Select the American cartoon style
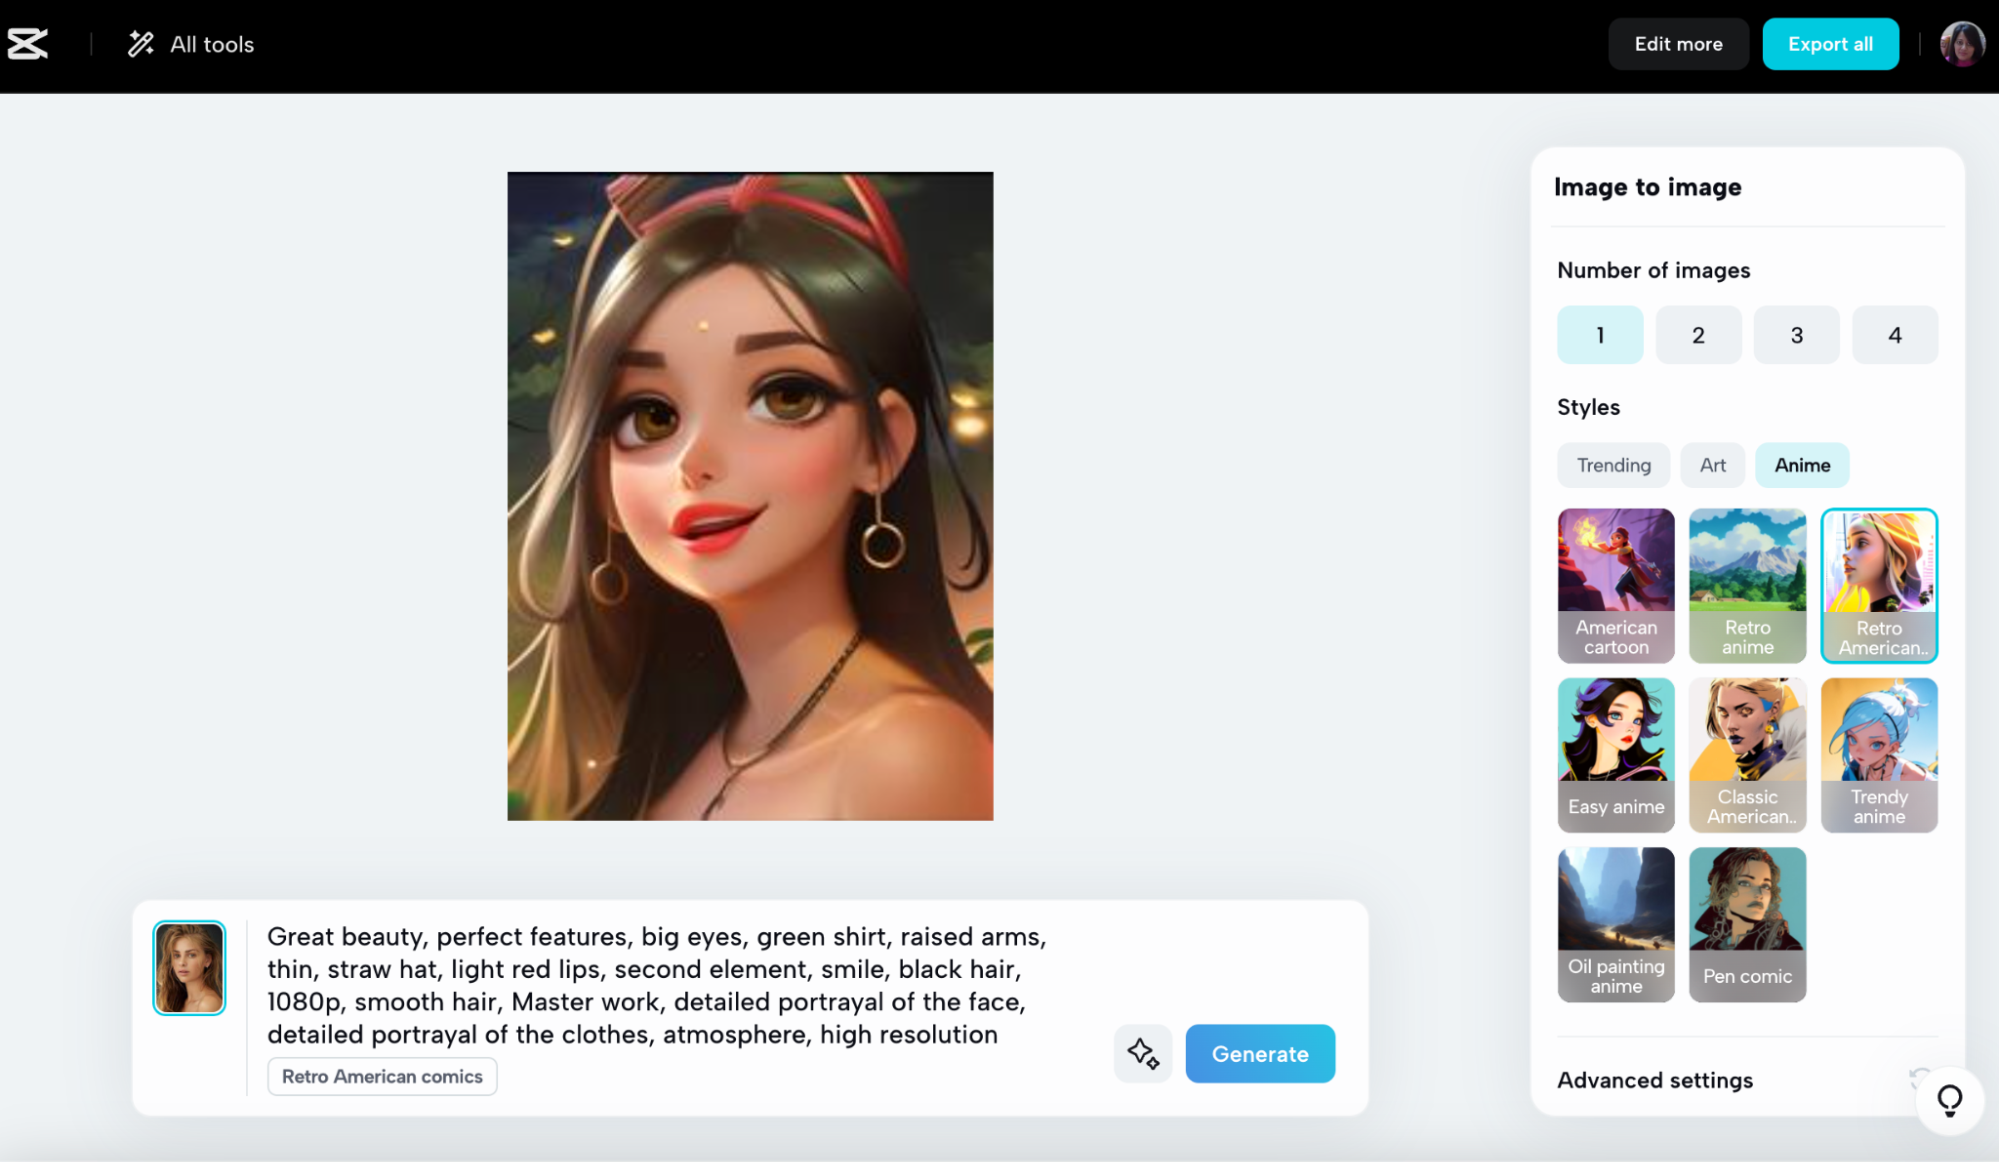This screenshot has width=1999, height=1162. pyautogui.click(x=1615, y=585)
